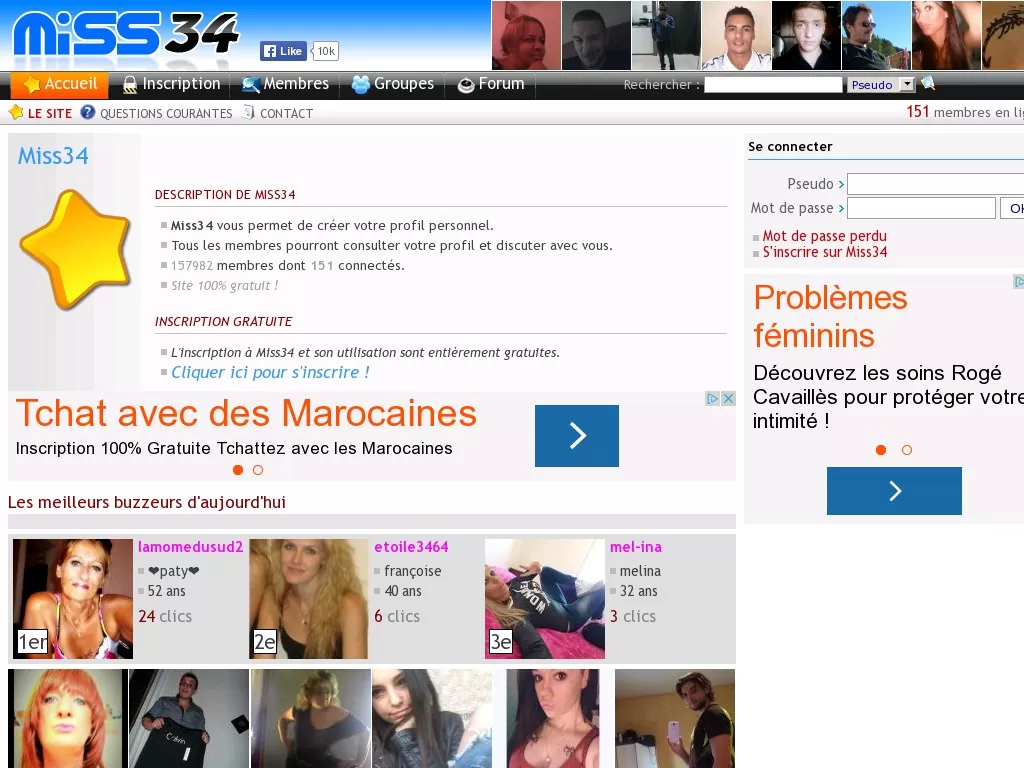
Task: Click the Rechercher search input field
Action: [x=773, y=85]
